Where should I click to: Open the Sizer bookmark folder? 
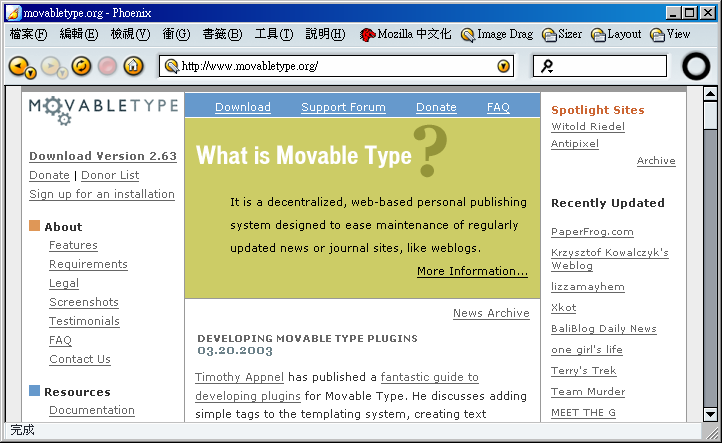(x=562, y=34)
